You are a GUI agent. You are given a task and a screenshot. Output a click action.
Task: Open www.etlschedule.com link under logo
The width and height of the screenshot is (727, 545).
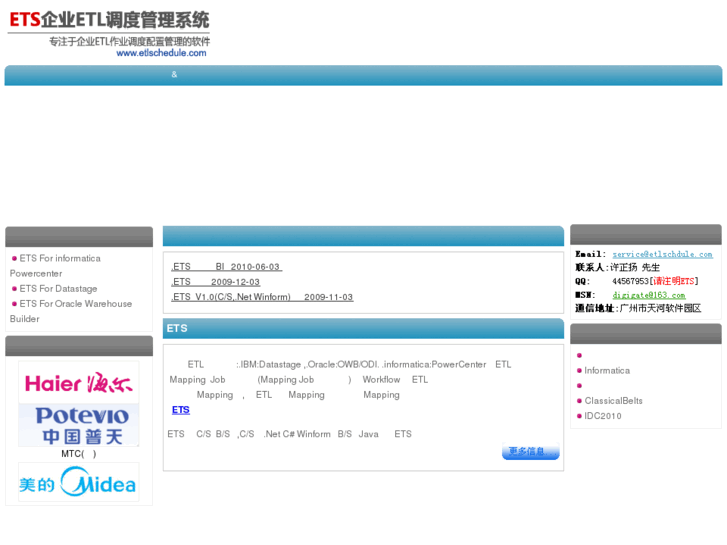[161, 53]
